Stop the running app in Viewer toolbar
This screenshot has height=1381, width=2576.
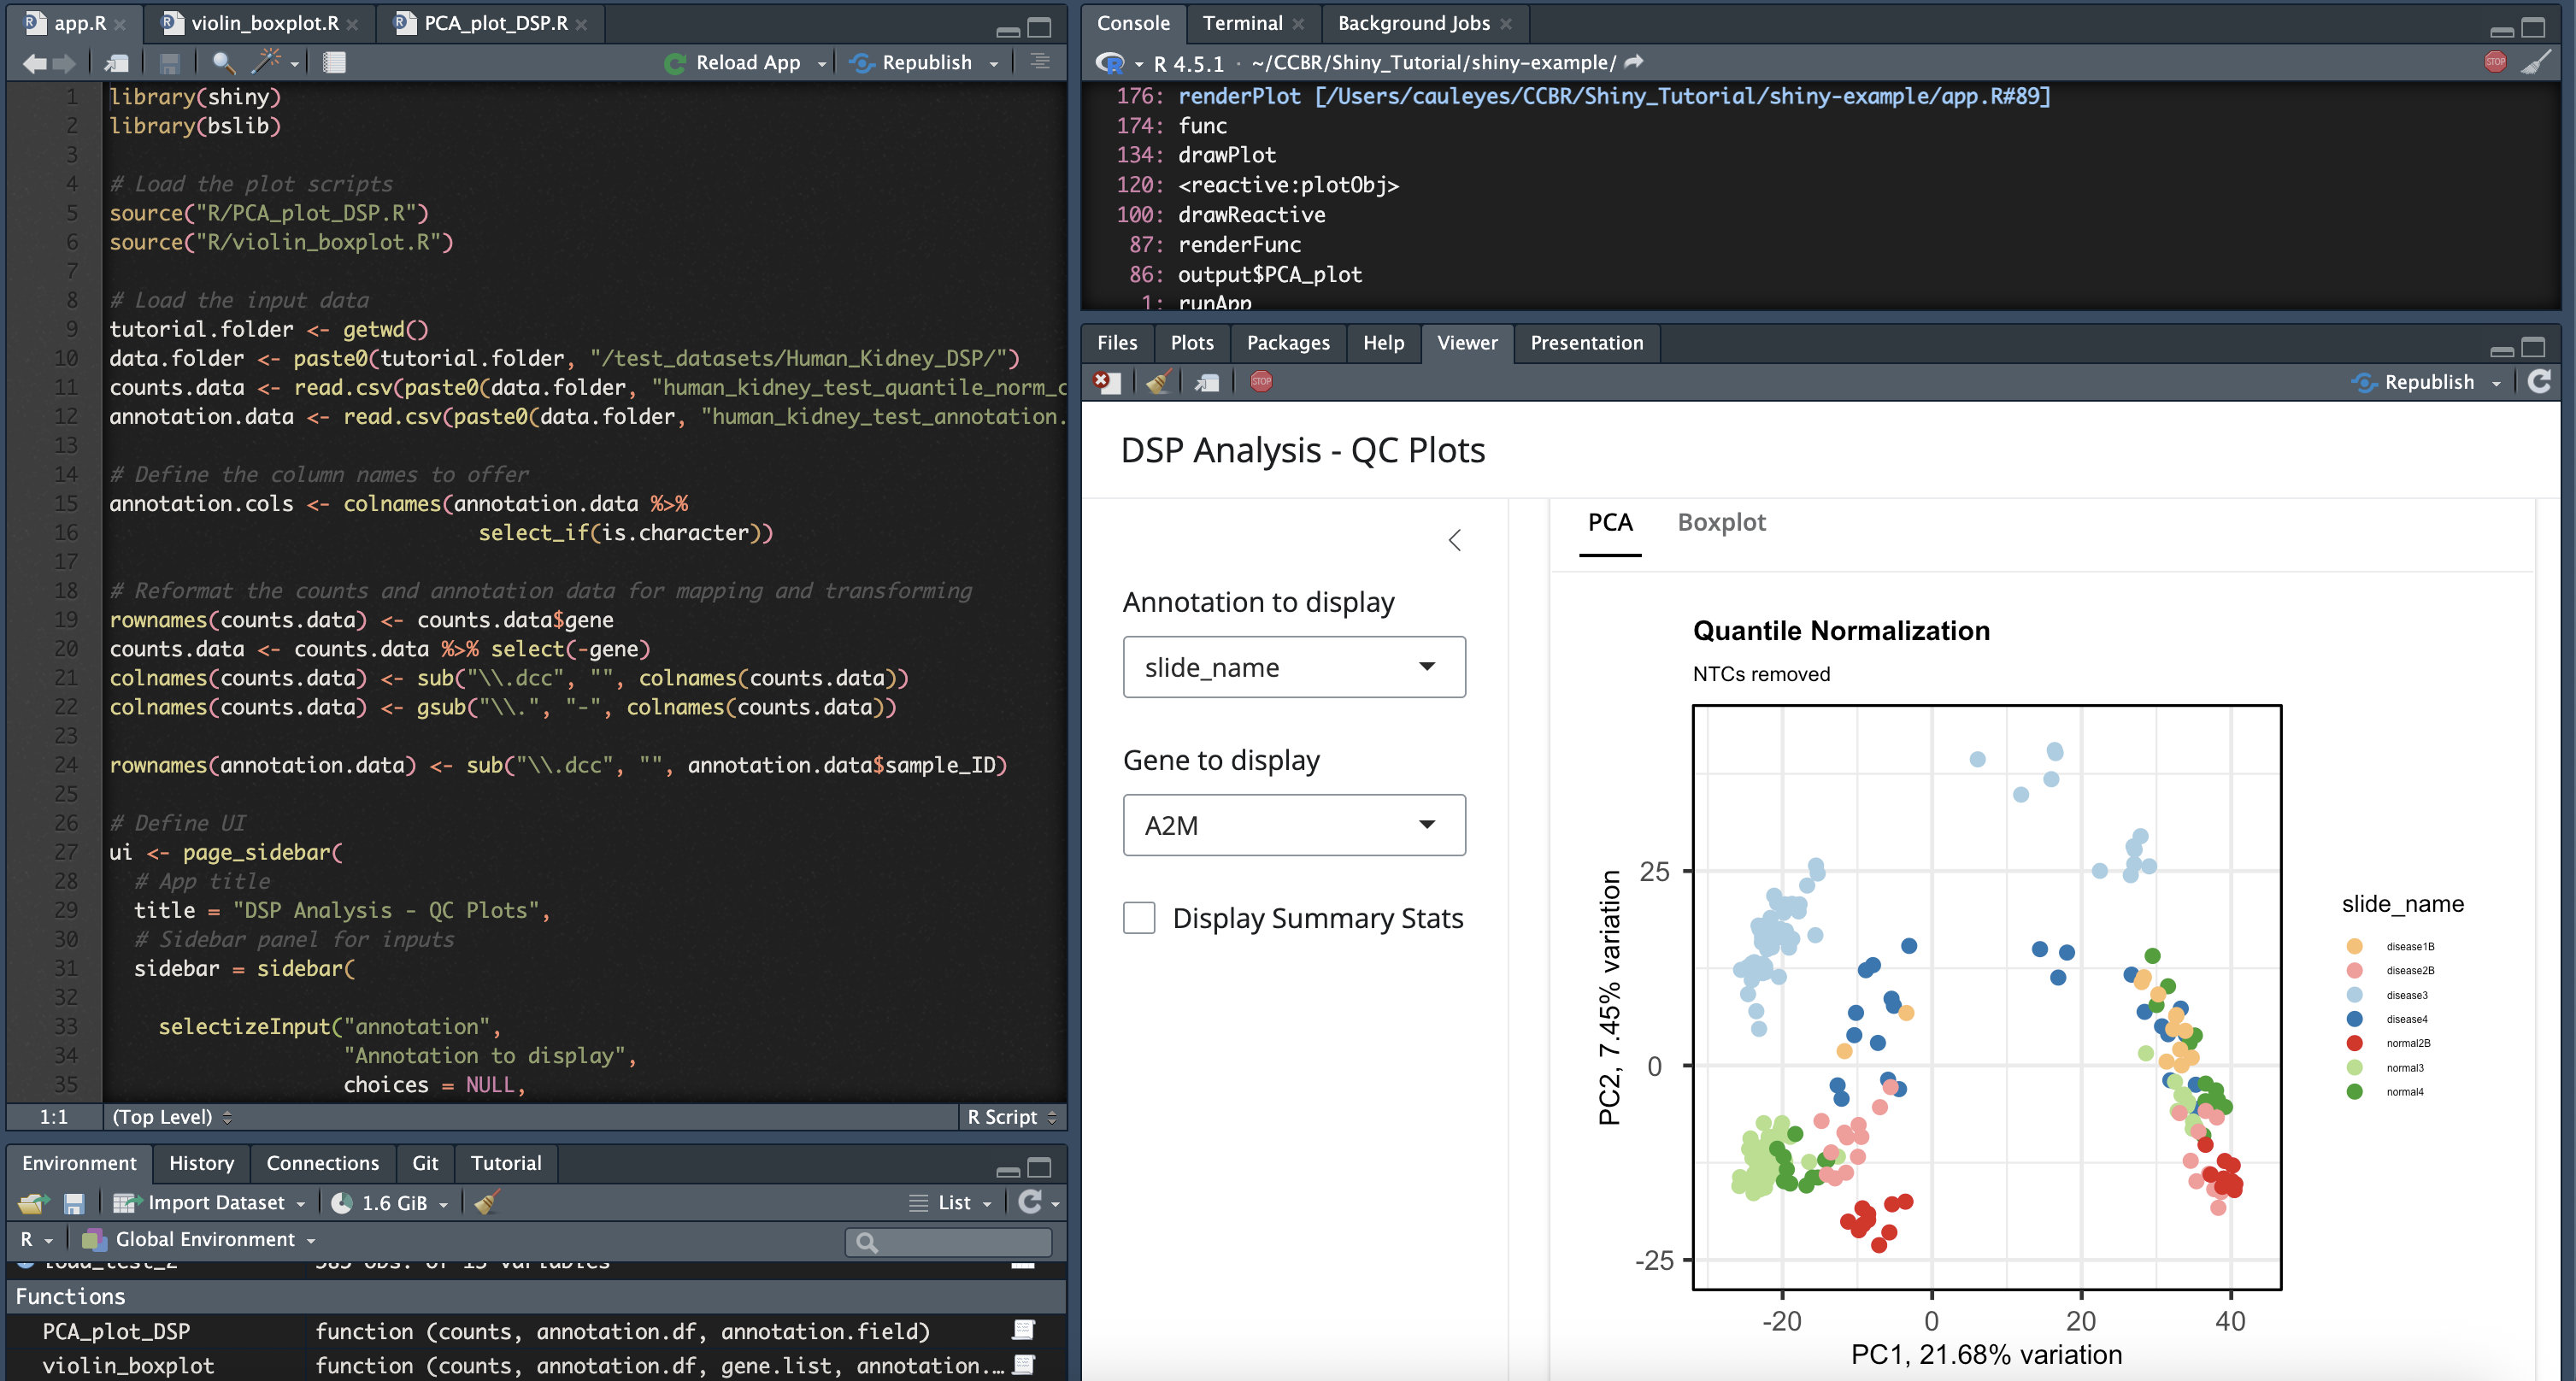(x=1261, y=382)
